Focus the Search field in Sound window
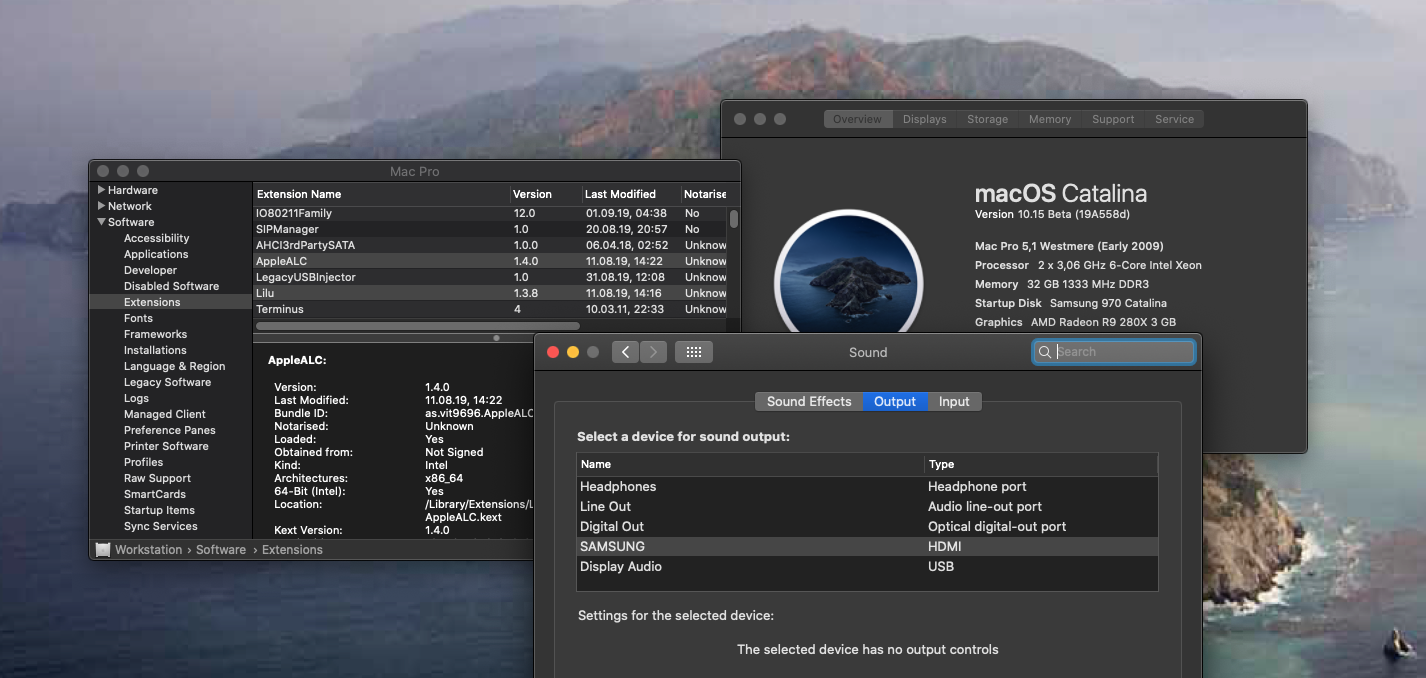Screen dimensions: 1426x678 tap(1114, 352)
